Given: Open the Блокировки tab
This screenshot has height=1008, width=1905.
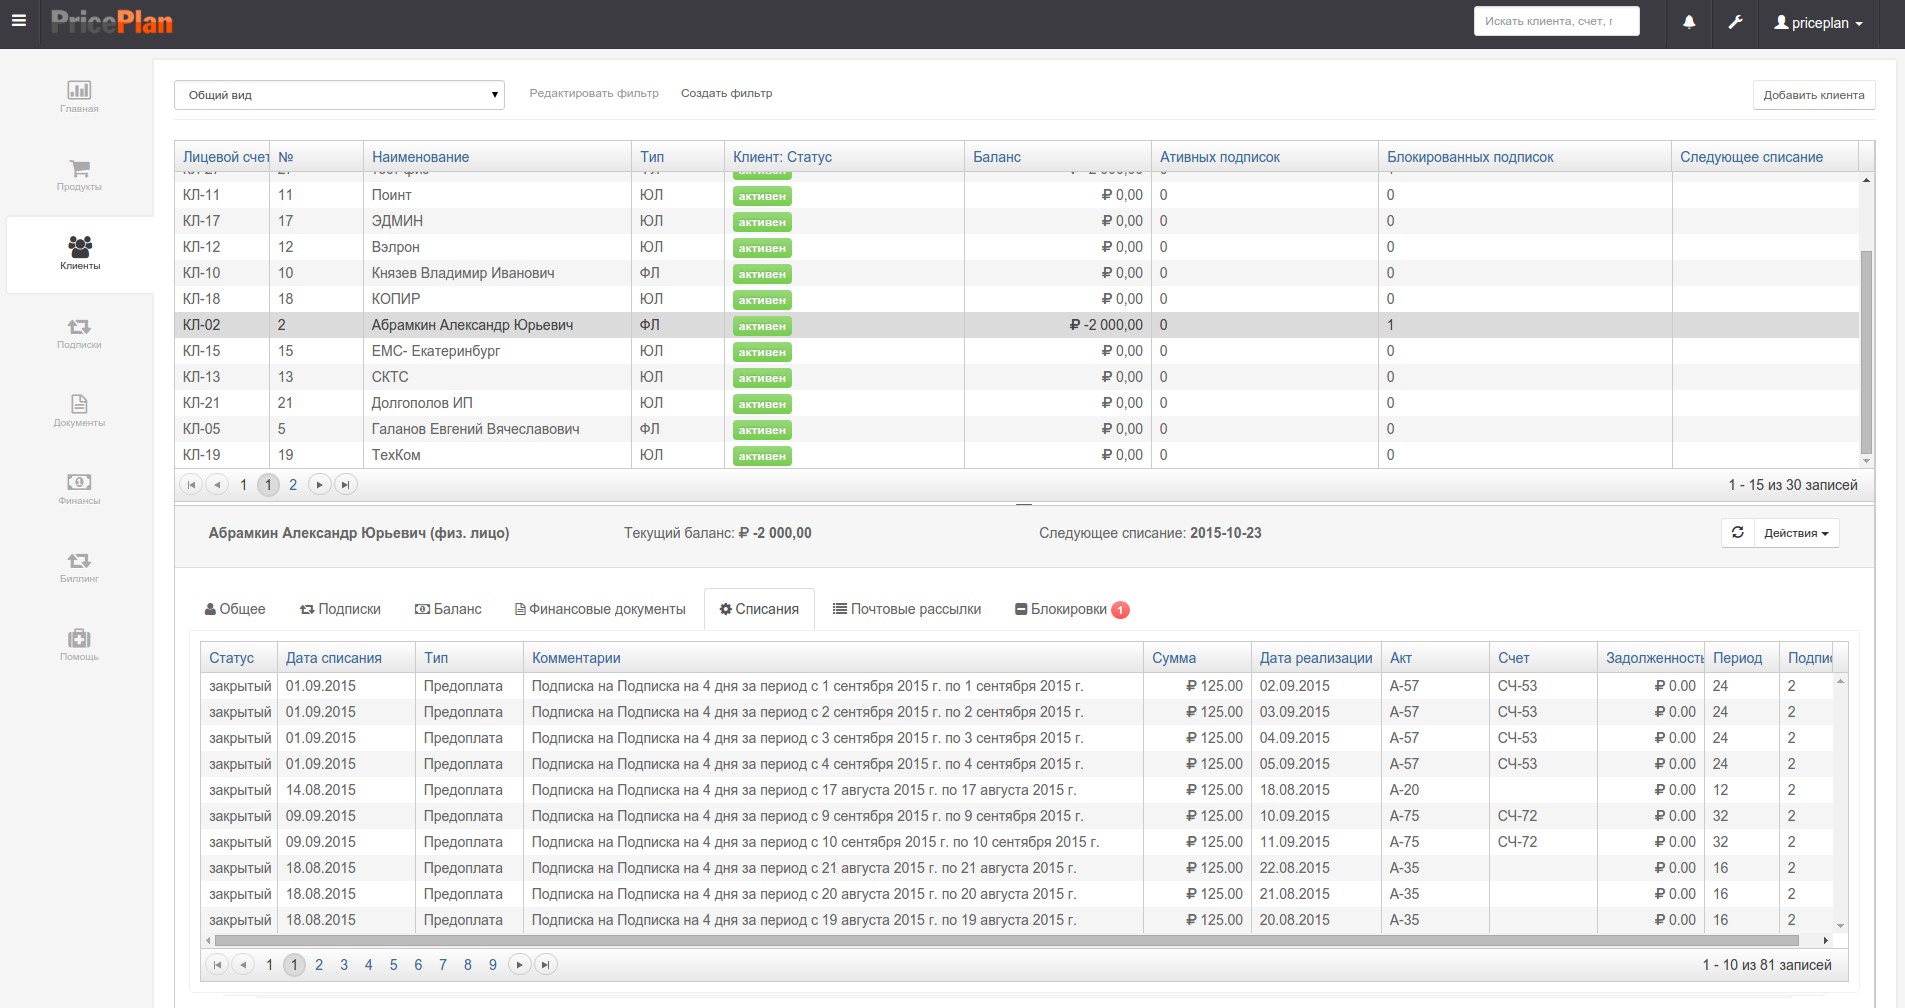Looking at the screenshot, I should pos(1072,609).
